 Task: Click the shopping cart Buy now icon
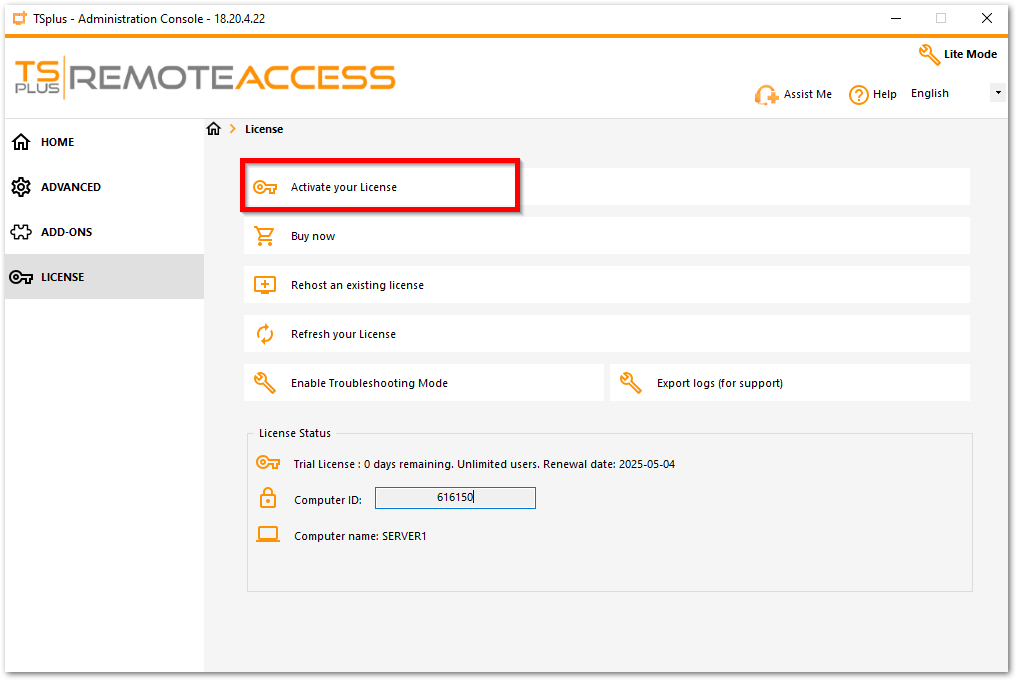click(265, 236)
